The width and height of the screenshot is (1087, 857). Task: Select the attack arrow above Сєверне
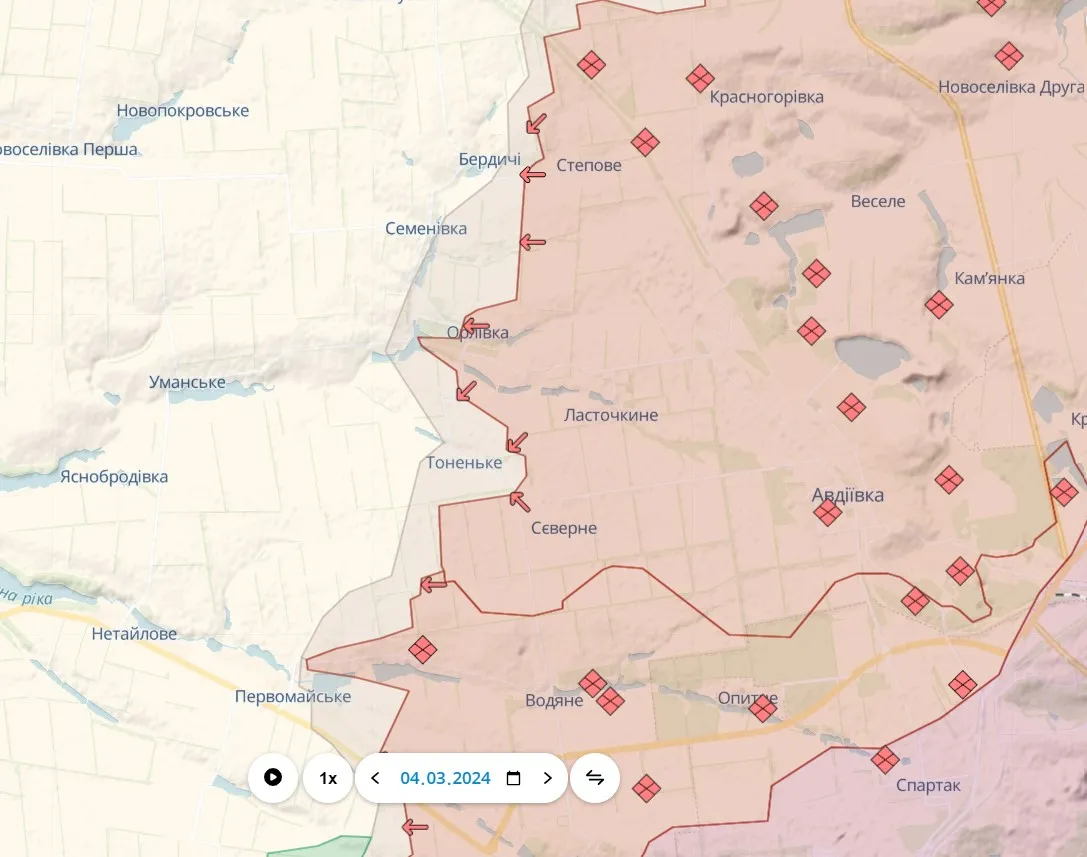click(519, 499)
